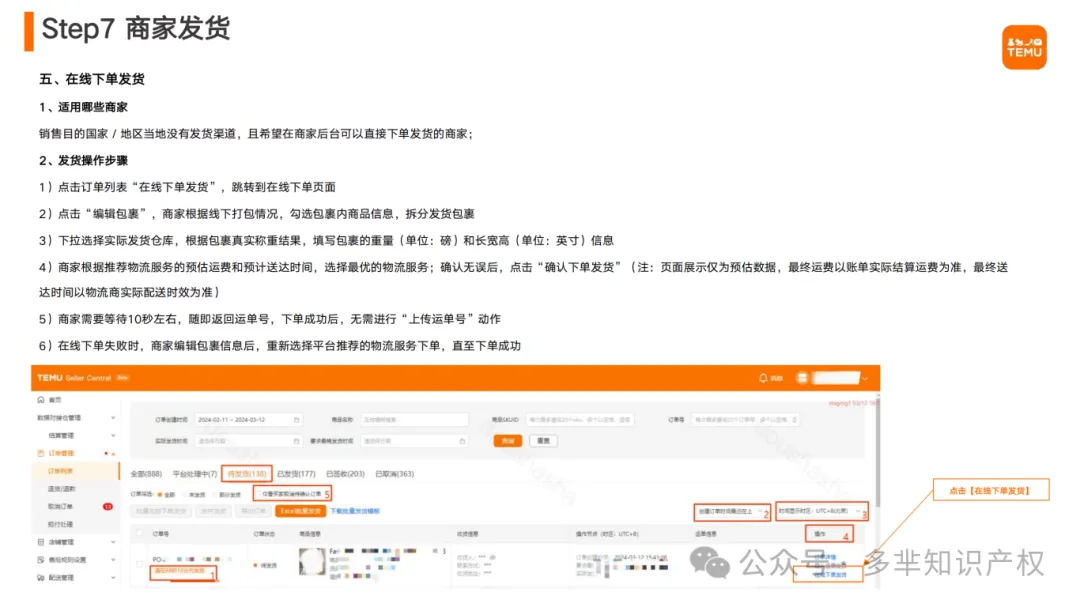Click the orange TEMU logo on the slide
This screenshot has width=1080, height=607.
point(1024,48)
